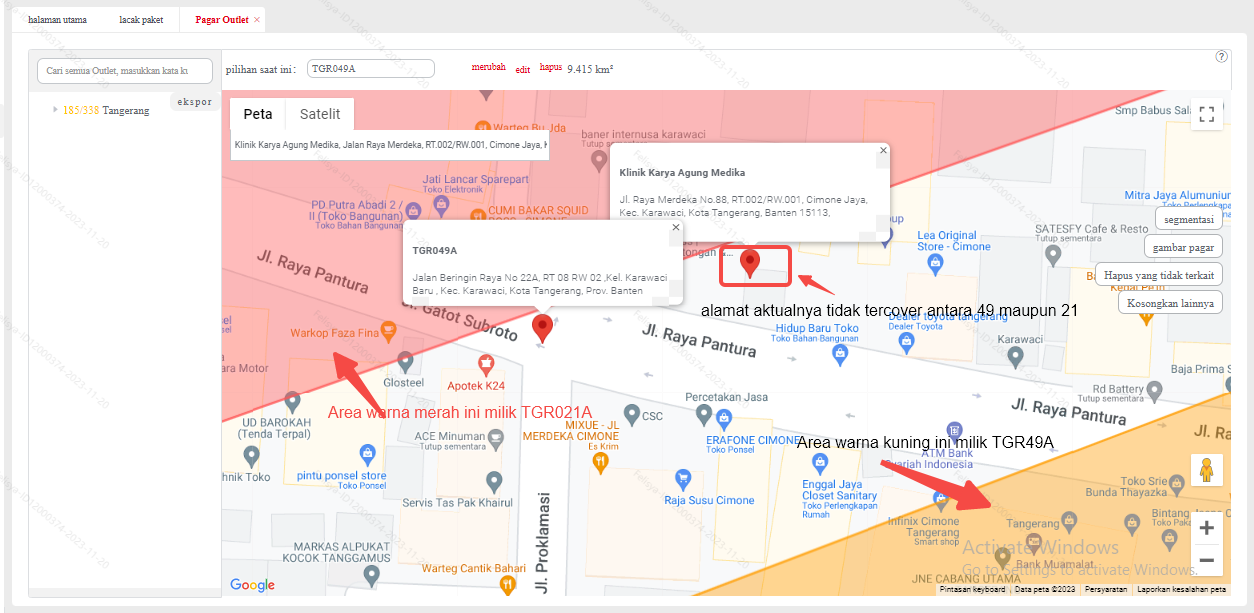Viewport: 1254px width, 613px height.
Task: Switch map to Satelit view
Action: tap(320, 114)
